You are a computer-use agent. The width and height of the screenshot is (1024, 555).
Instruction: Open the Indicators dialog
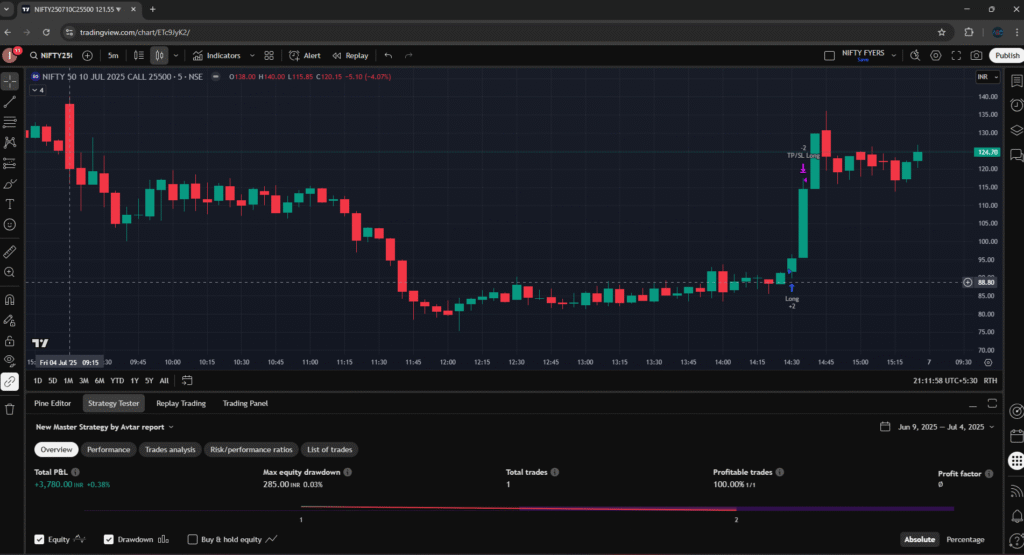click(217, 56)
